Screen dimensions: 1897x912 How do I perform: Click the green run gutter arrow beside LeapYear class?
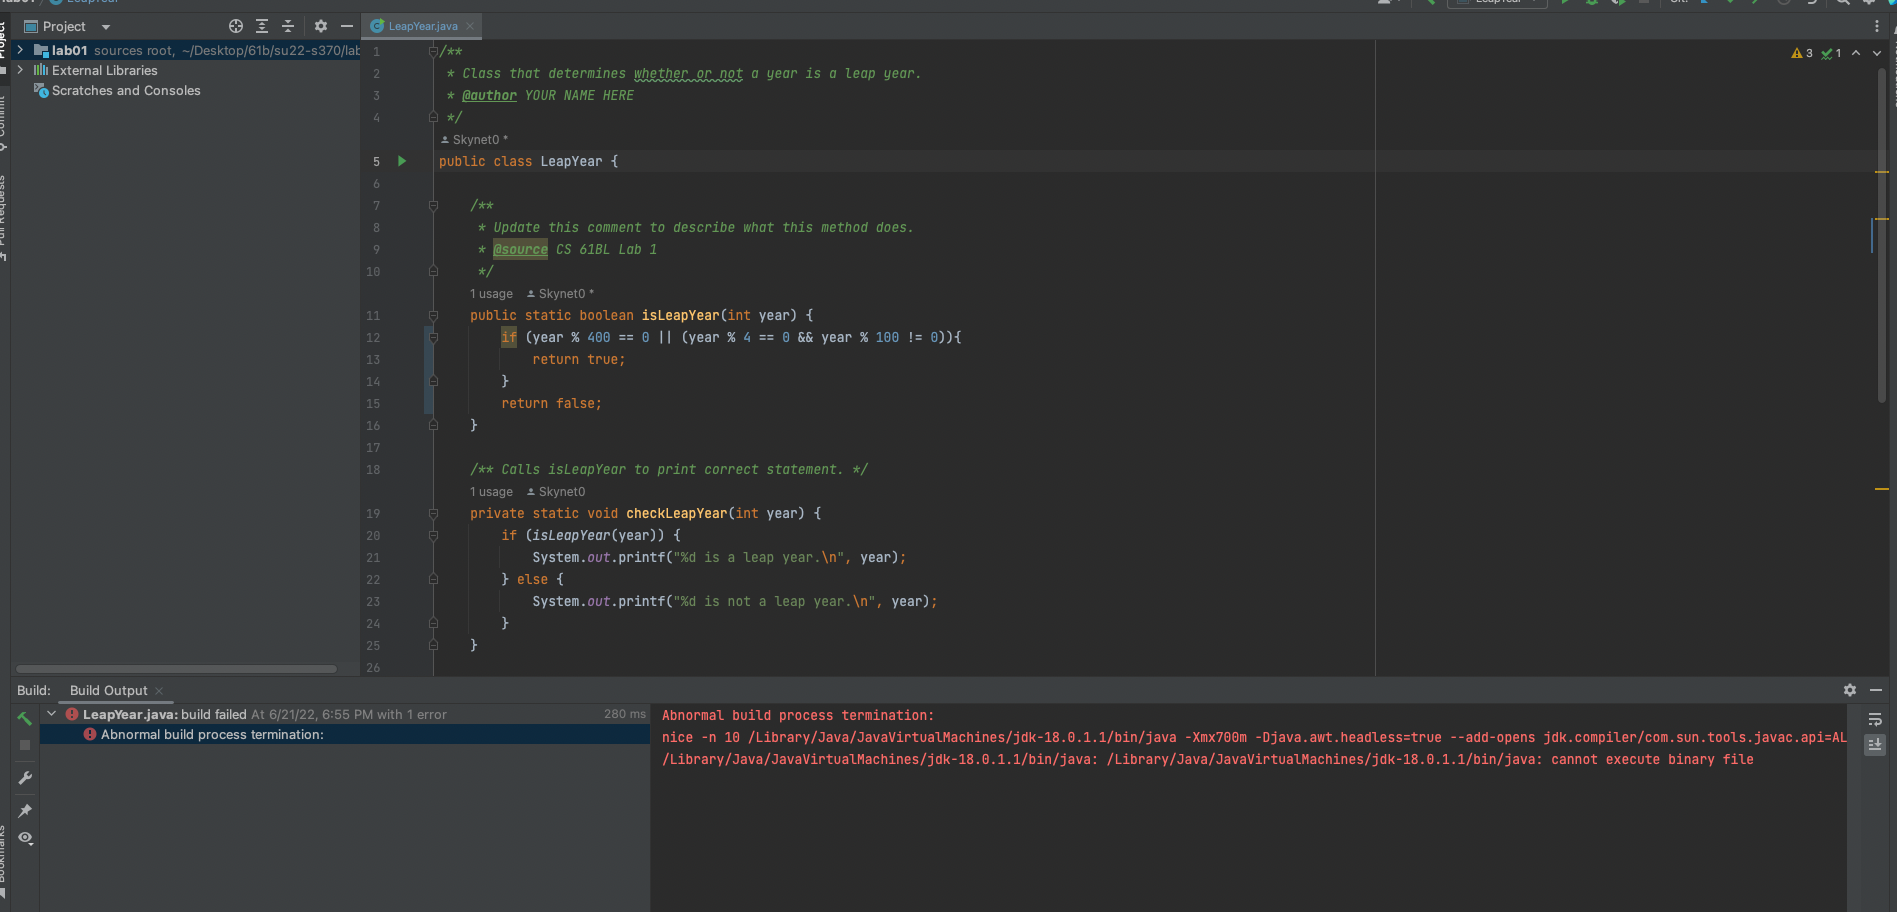[402, 161]
